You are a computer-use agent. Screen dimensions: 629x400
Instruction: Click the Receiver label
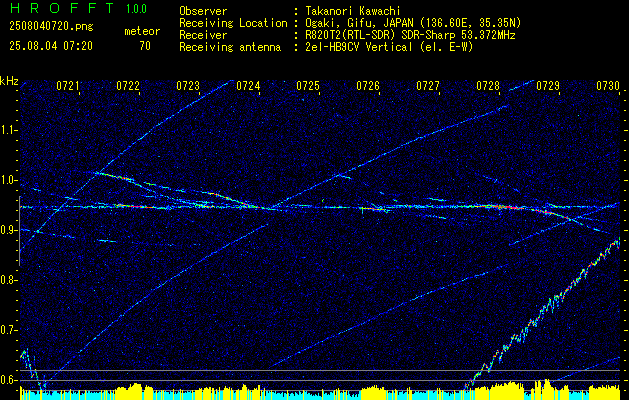click(203, 35)
